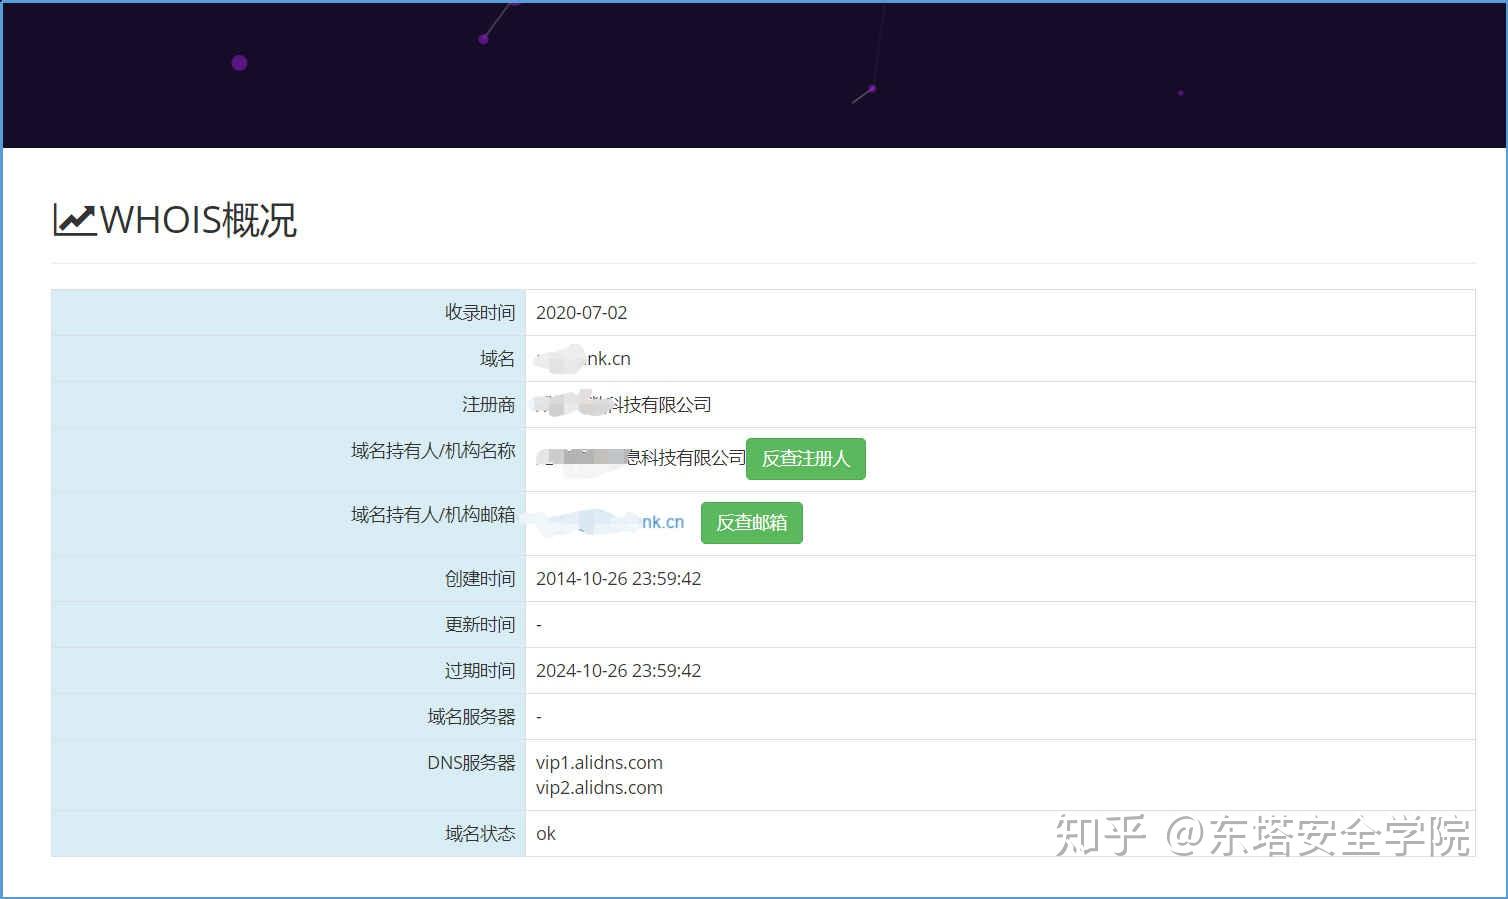Click the vip2.alidns.com DNS entry

pyautogui.click(x=599, y=788)
